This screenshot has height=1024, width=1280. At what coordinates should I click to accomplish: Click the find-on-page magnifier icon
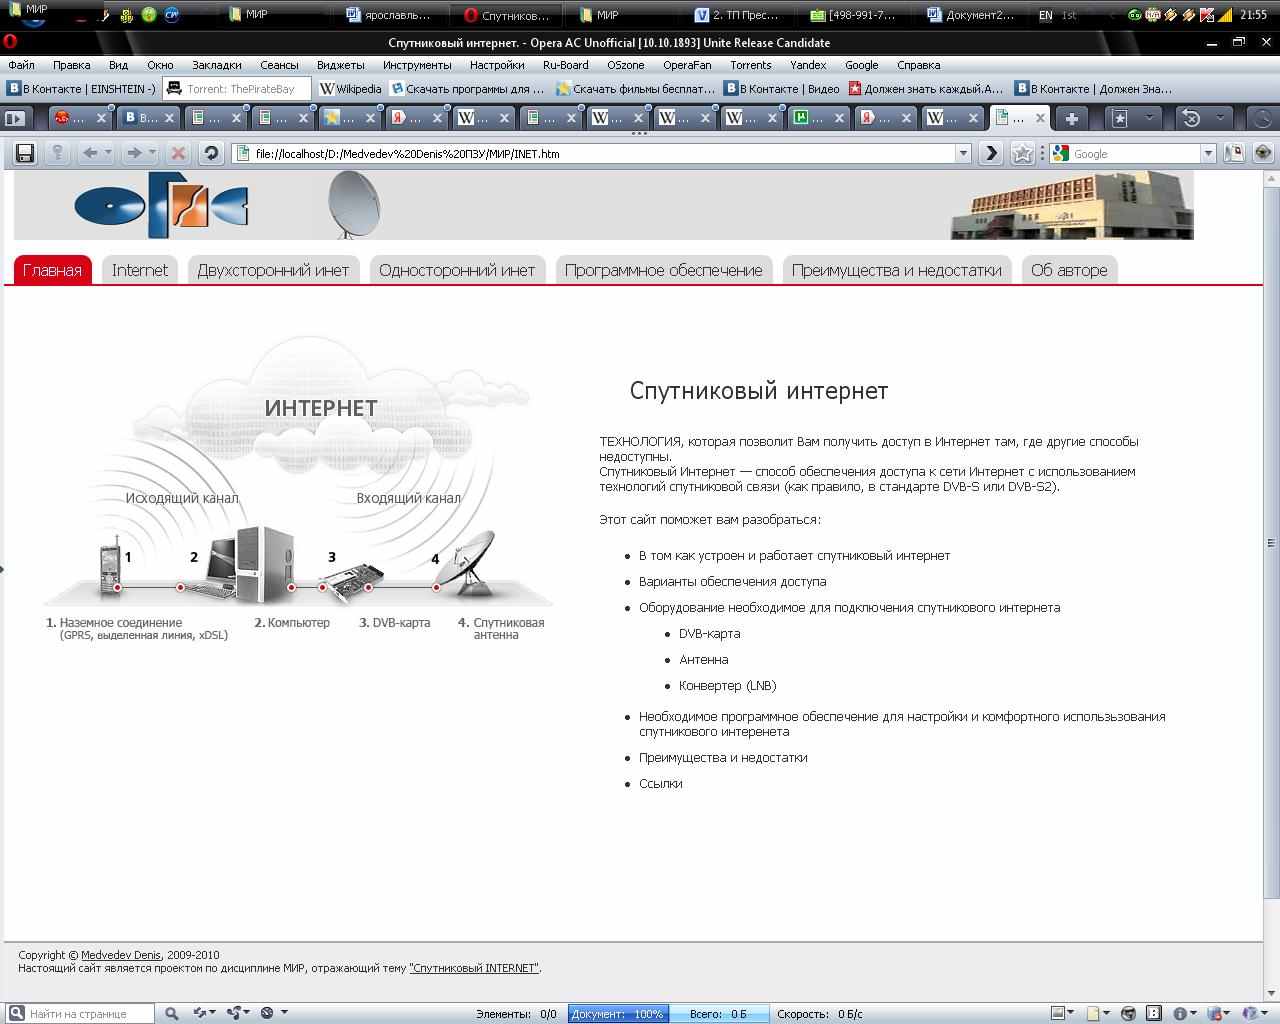(x=171, y=1013)
